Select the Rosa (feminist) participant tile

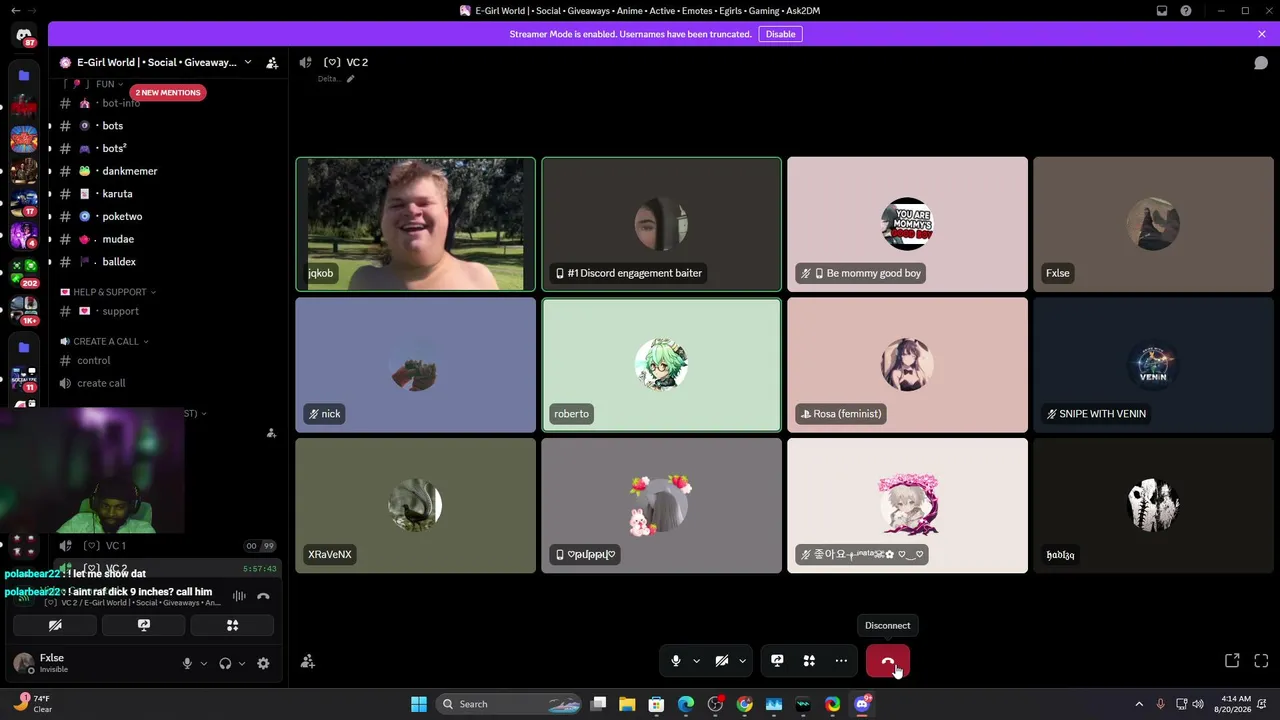point(907,365)
